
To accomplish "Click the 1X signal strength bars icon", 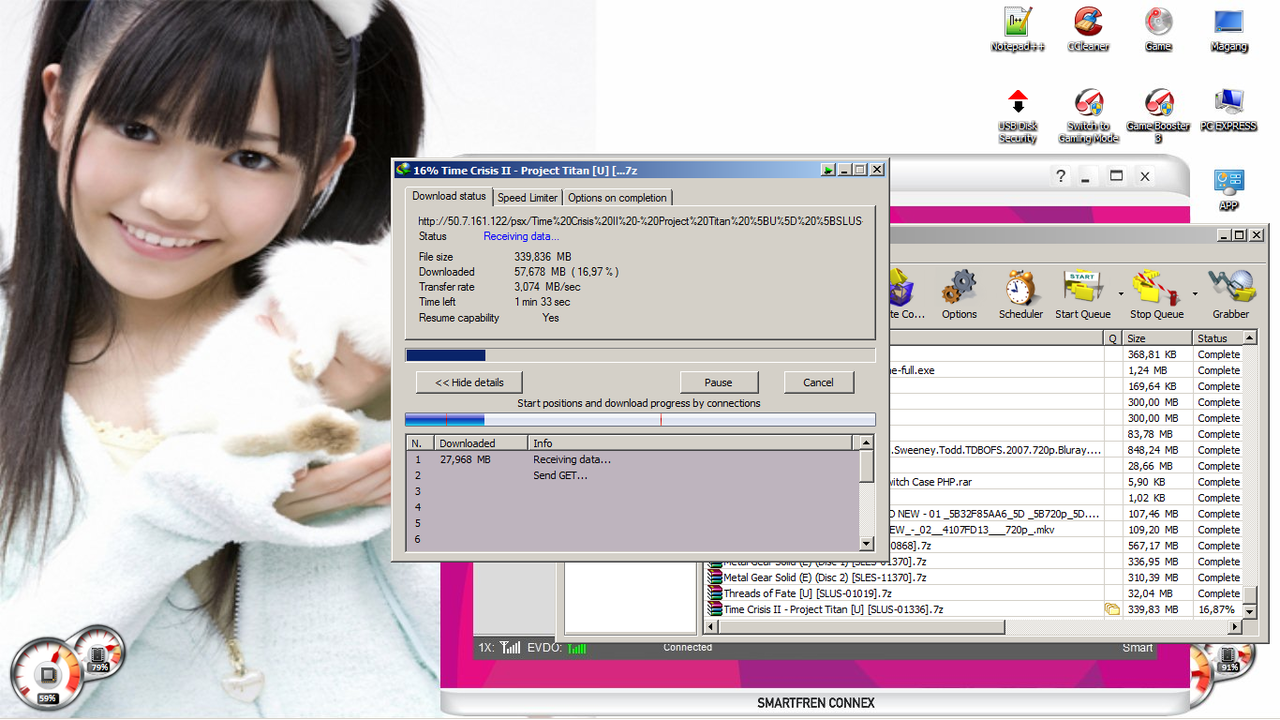I will click(511, 648).
